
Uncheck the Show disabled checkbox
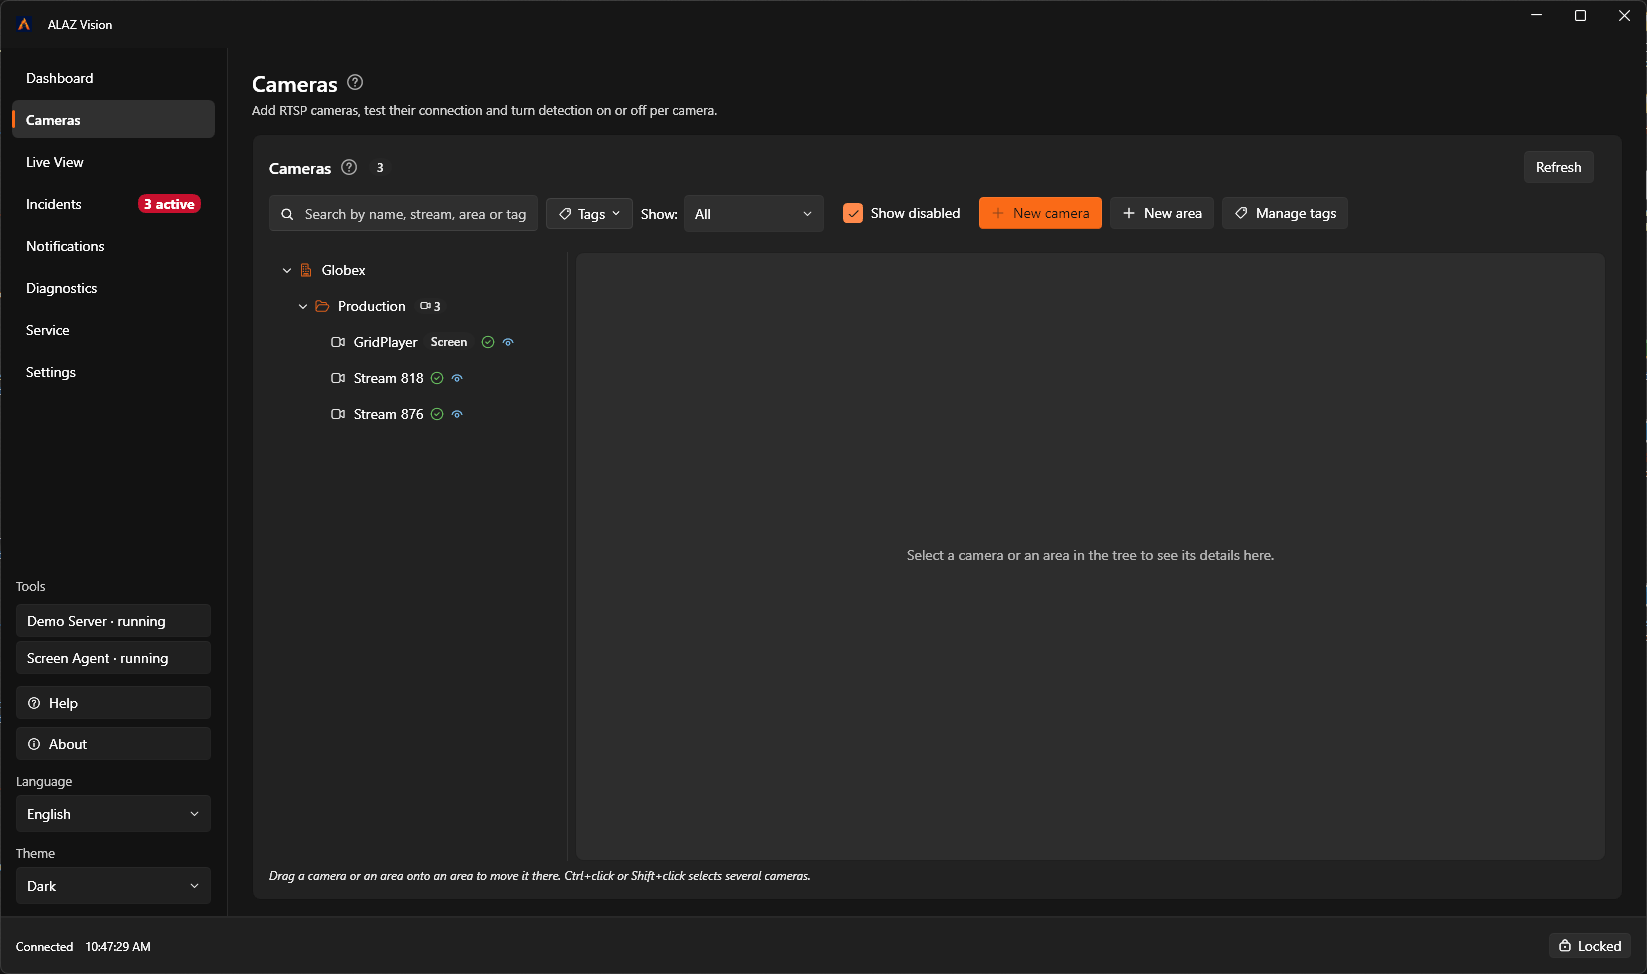tap(853, 213)
